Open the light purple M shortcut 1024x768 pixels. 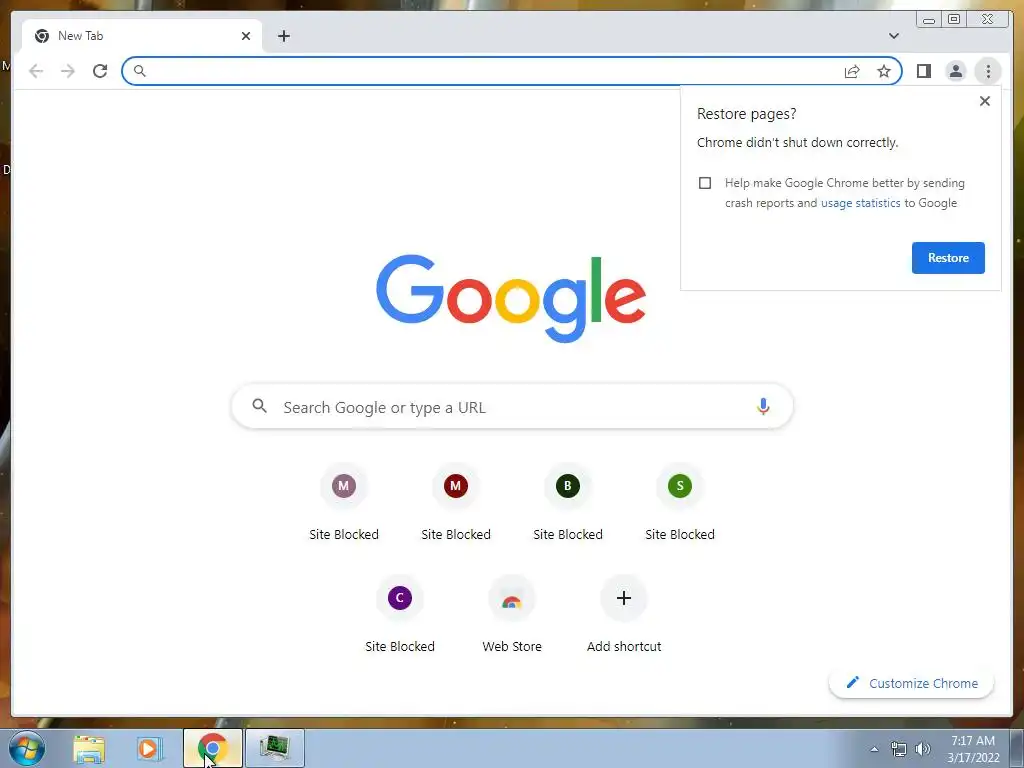point(344,485)
